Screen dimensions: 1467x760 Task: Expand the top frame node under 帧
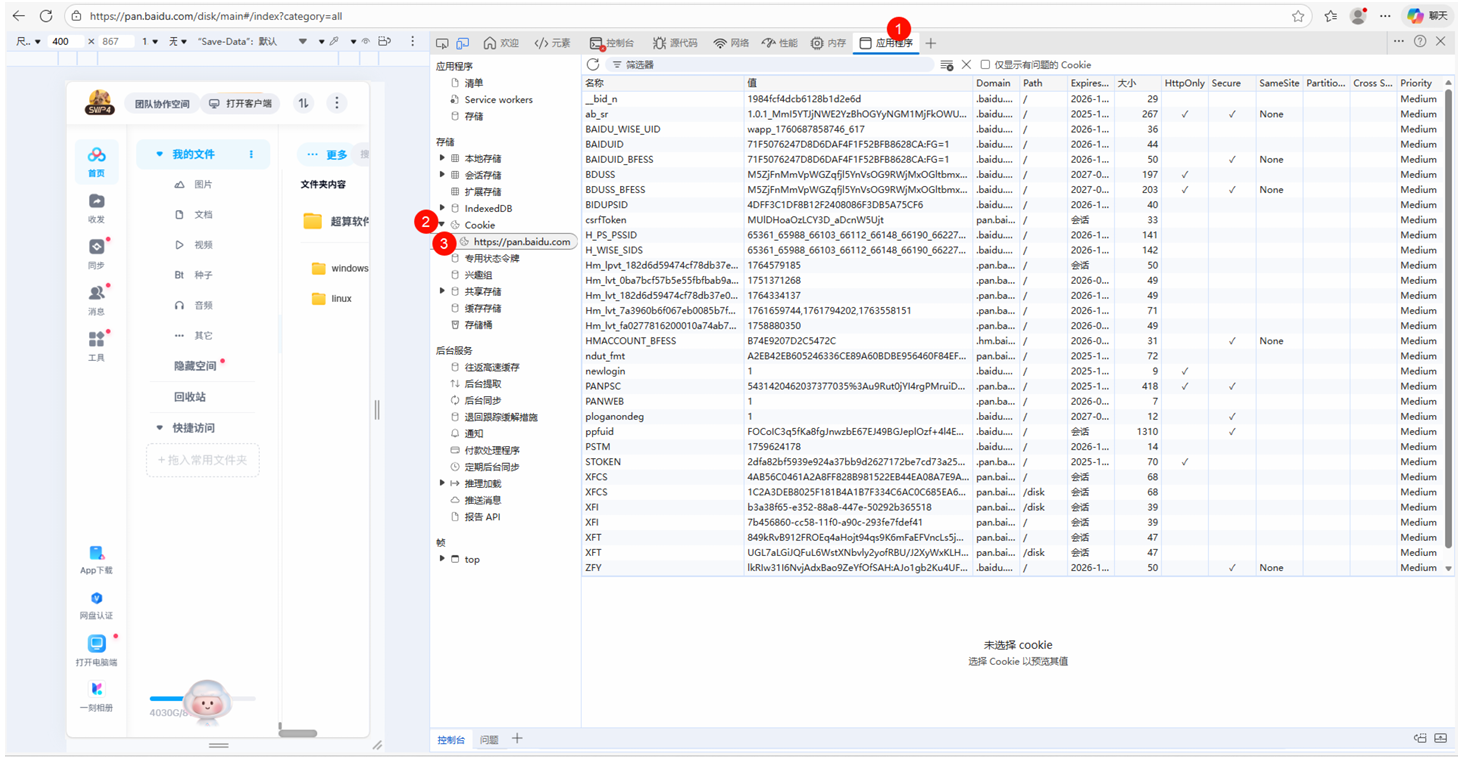click(441, 559)
